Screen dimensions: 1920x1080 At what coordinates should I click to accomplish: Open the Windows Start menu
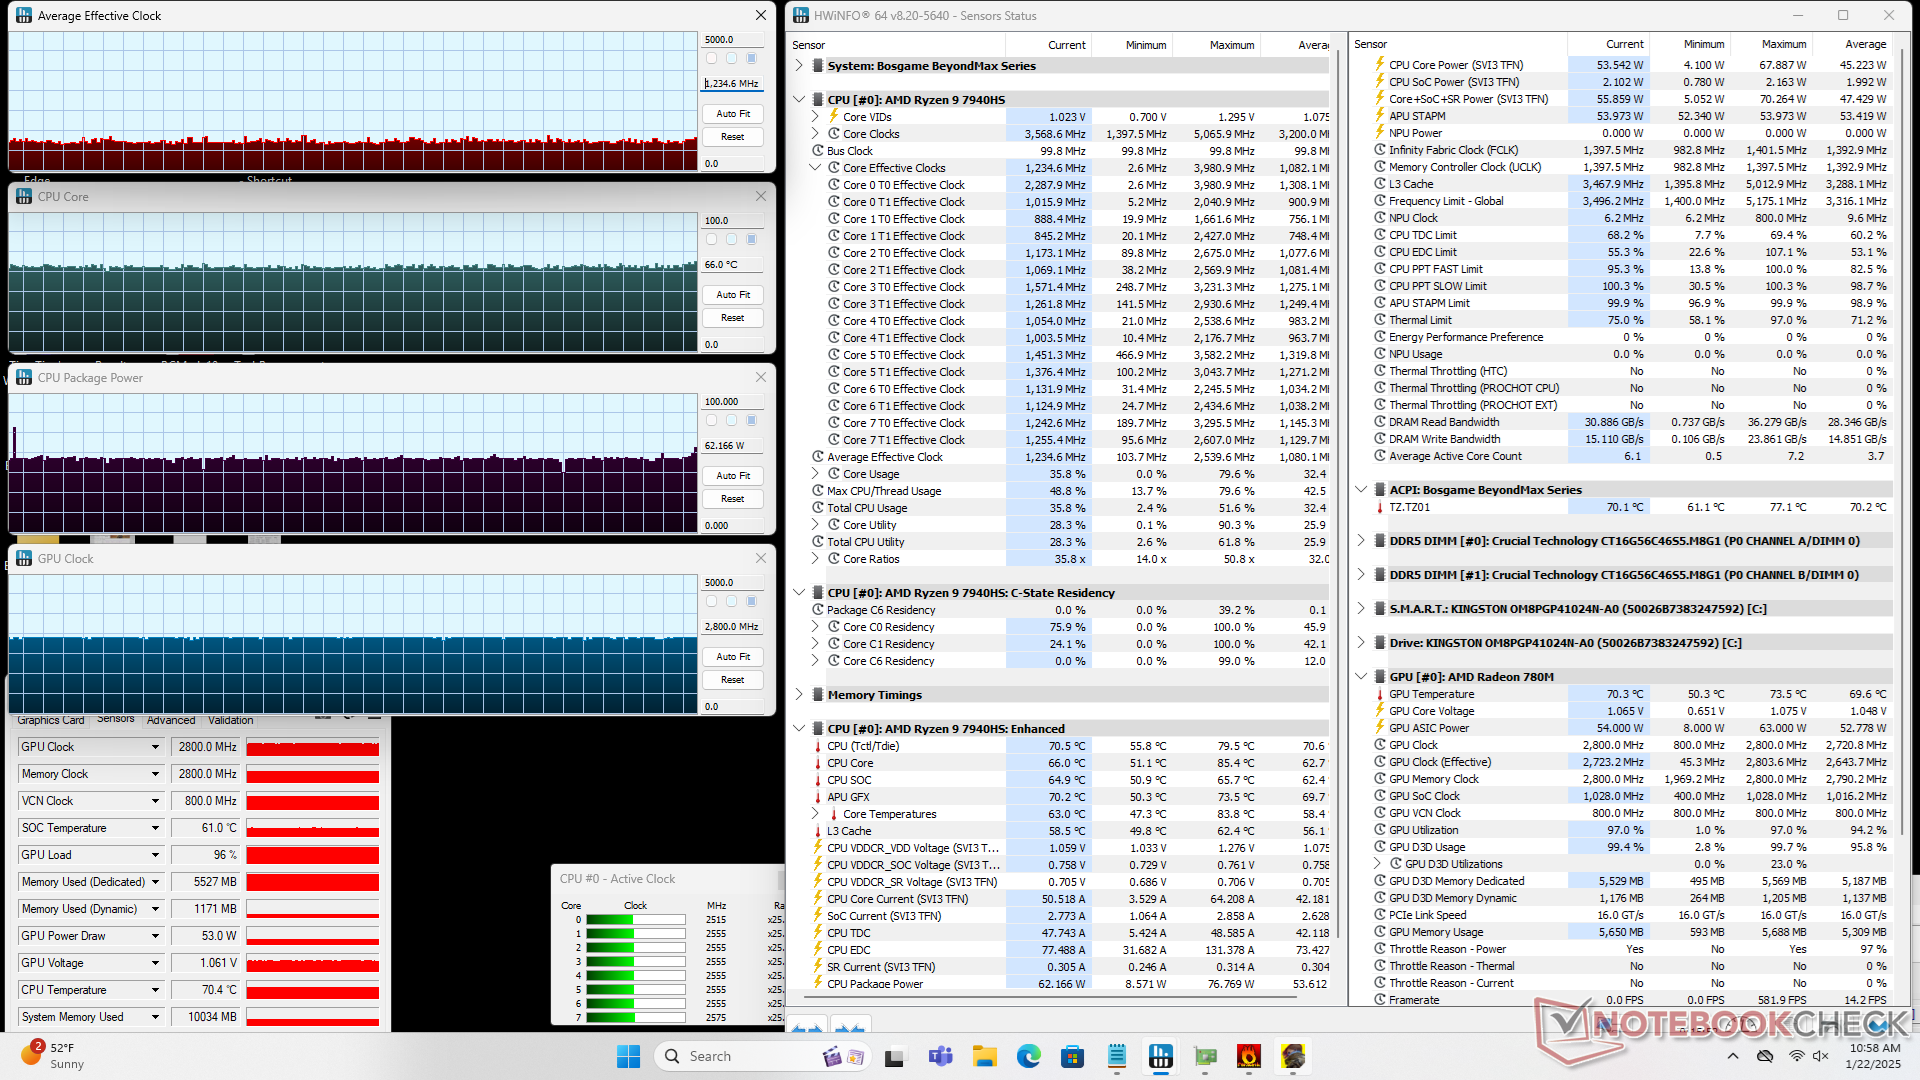click(x=628, y=1056)
